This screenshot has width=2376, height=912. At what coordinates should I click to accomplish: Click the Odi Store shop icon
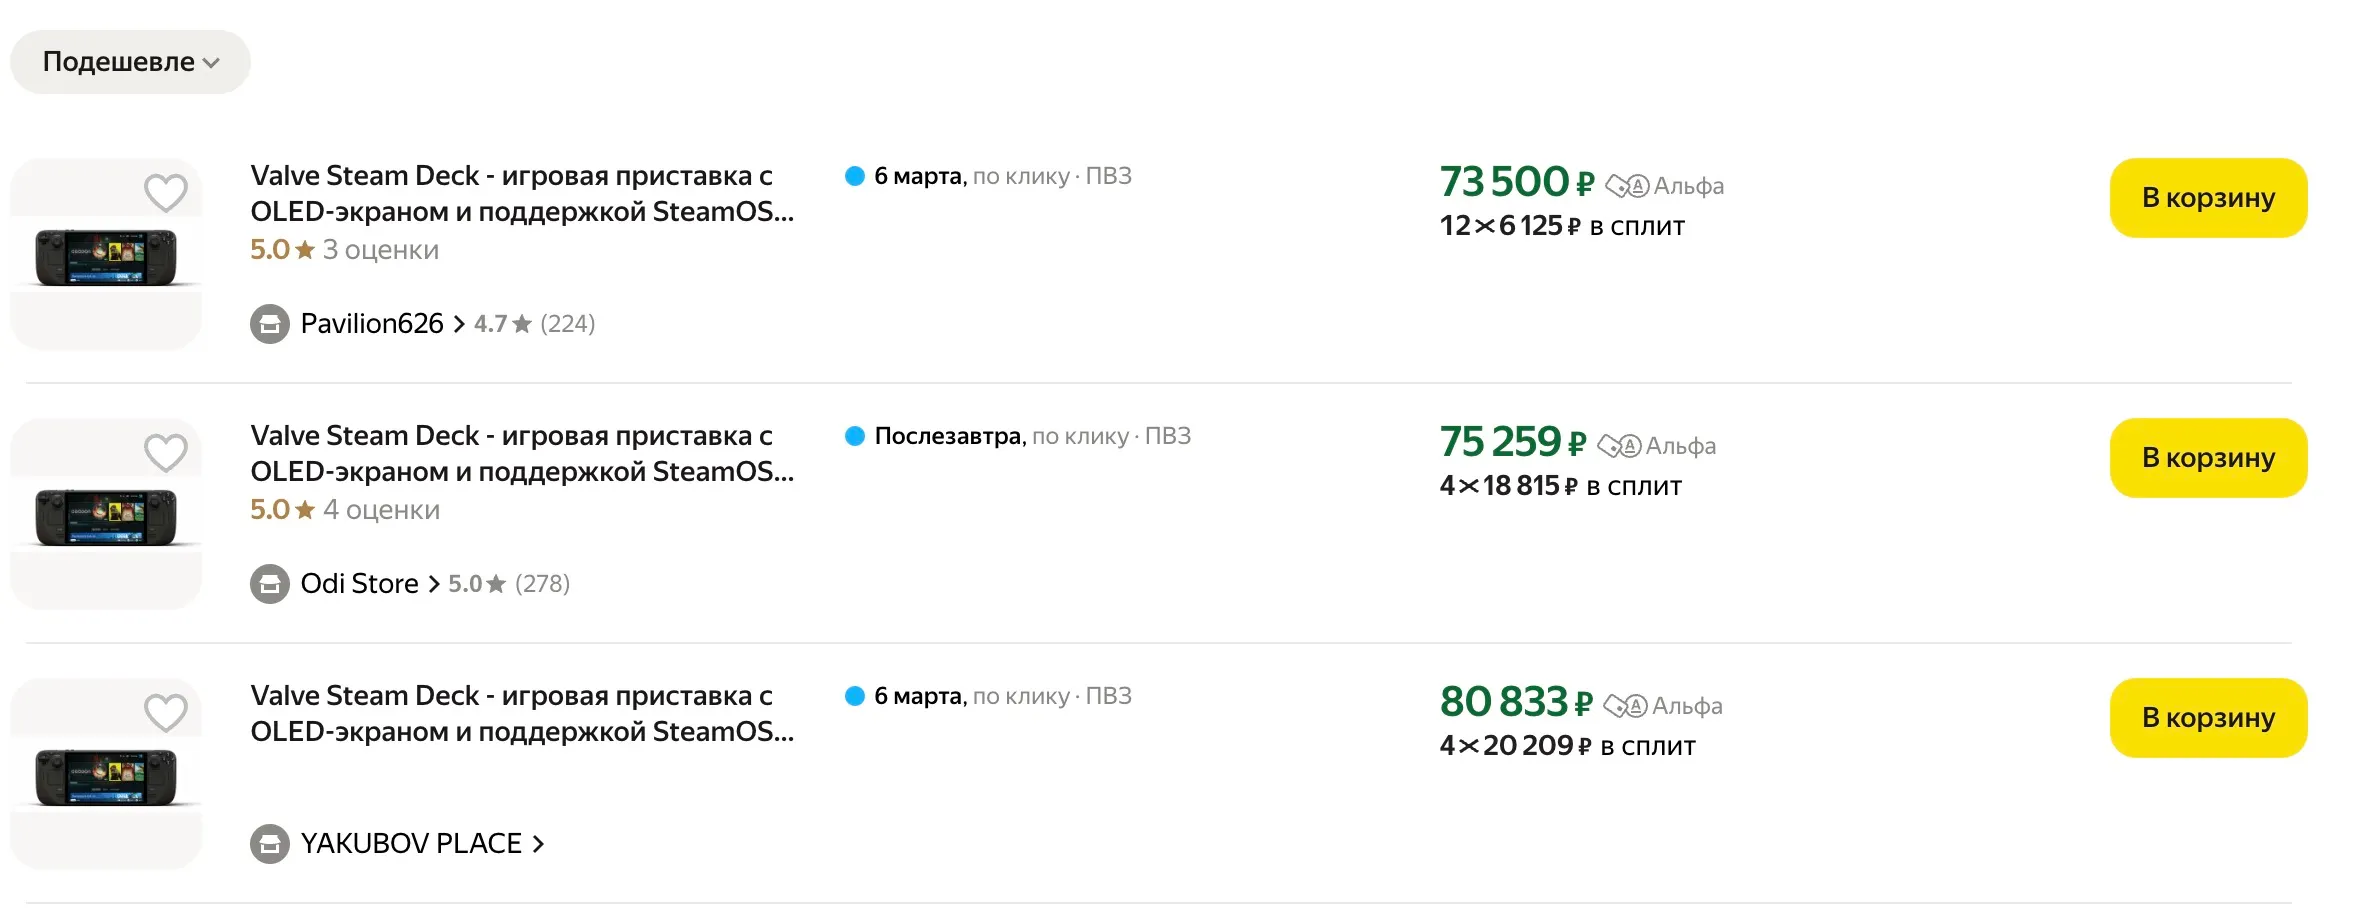coord(270,584)
